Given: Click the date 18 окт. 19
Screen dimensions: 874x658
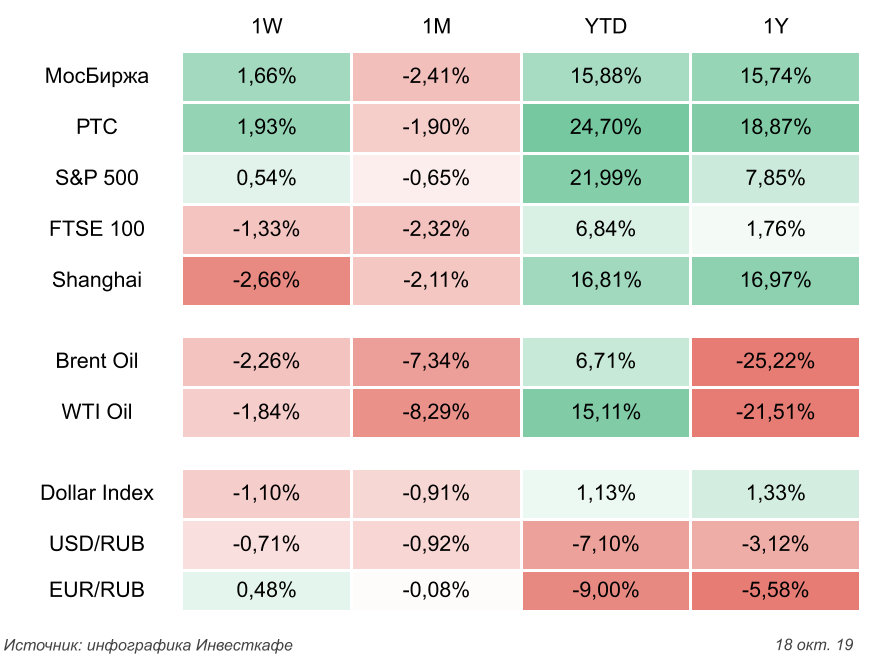Looking at the screenshot, I should click(815, 643).
